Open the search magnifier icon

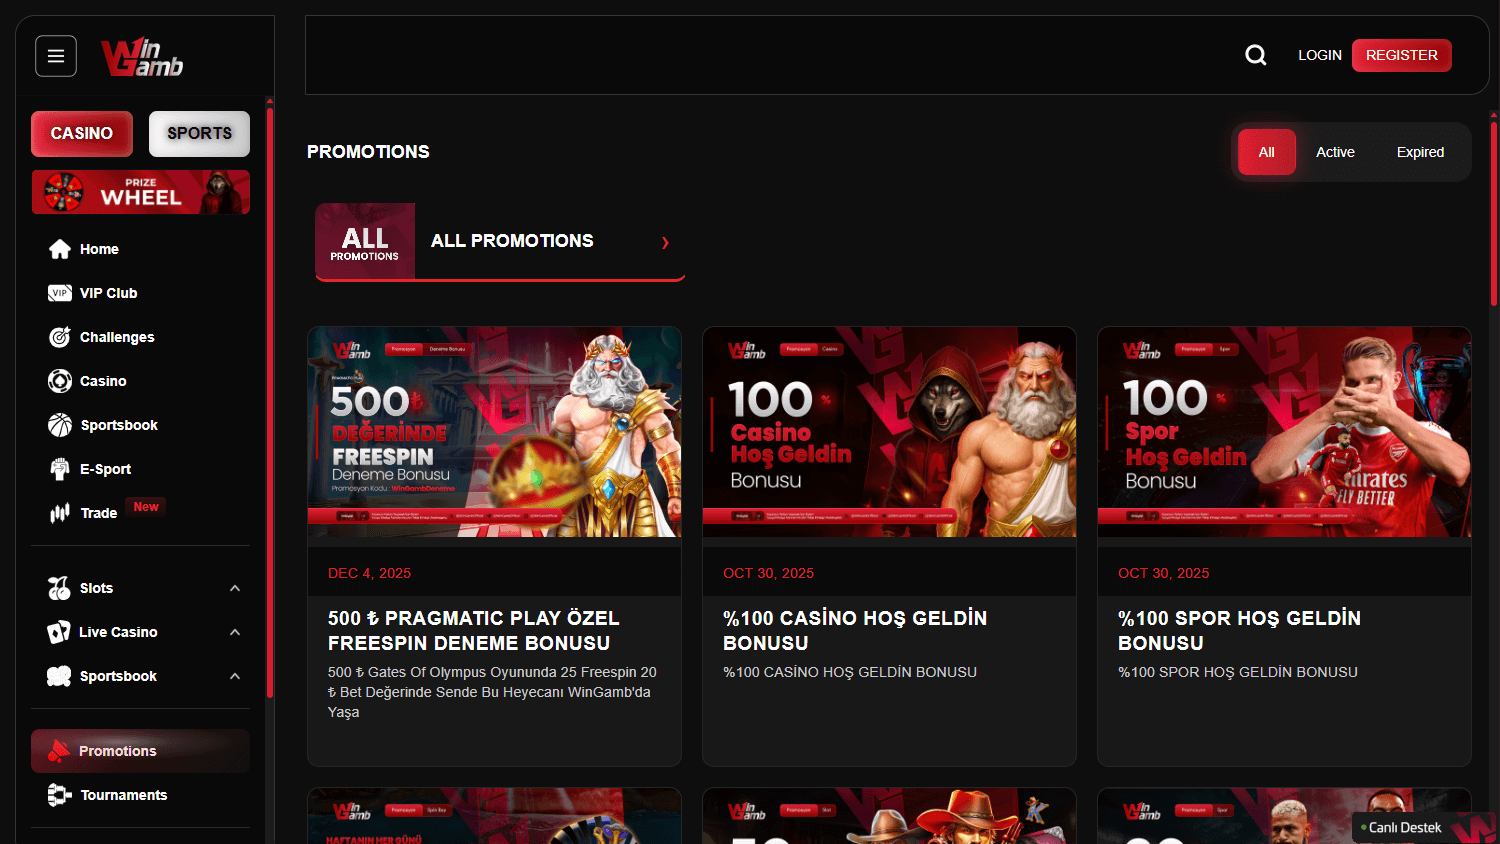pos(1256,55)
